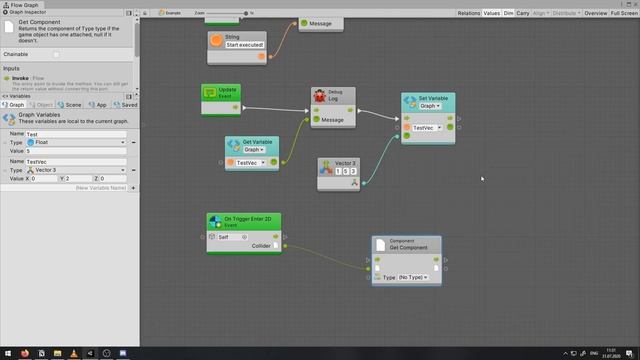Open VLC from the taskbar
Screen dimensions: 640x360
coord(74,353)
